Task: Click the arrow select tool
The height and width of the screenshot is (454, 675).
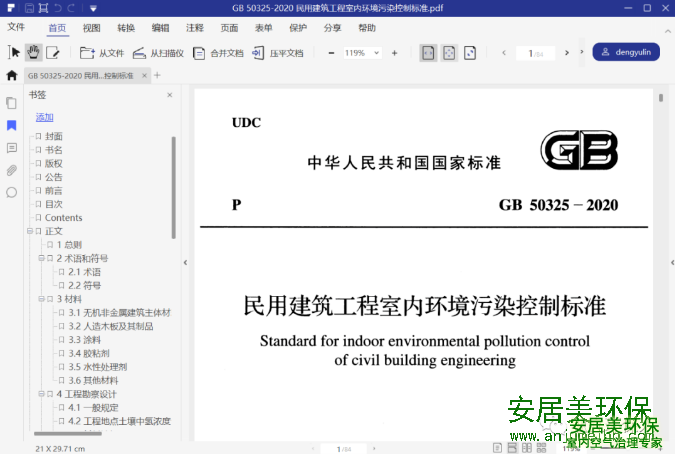Action: 14,52
